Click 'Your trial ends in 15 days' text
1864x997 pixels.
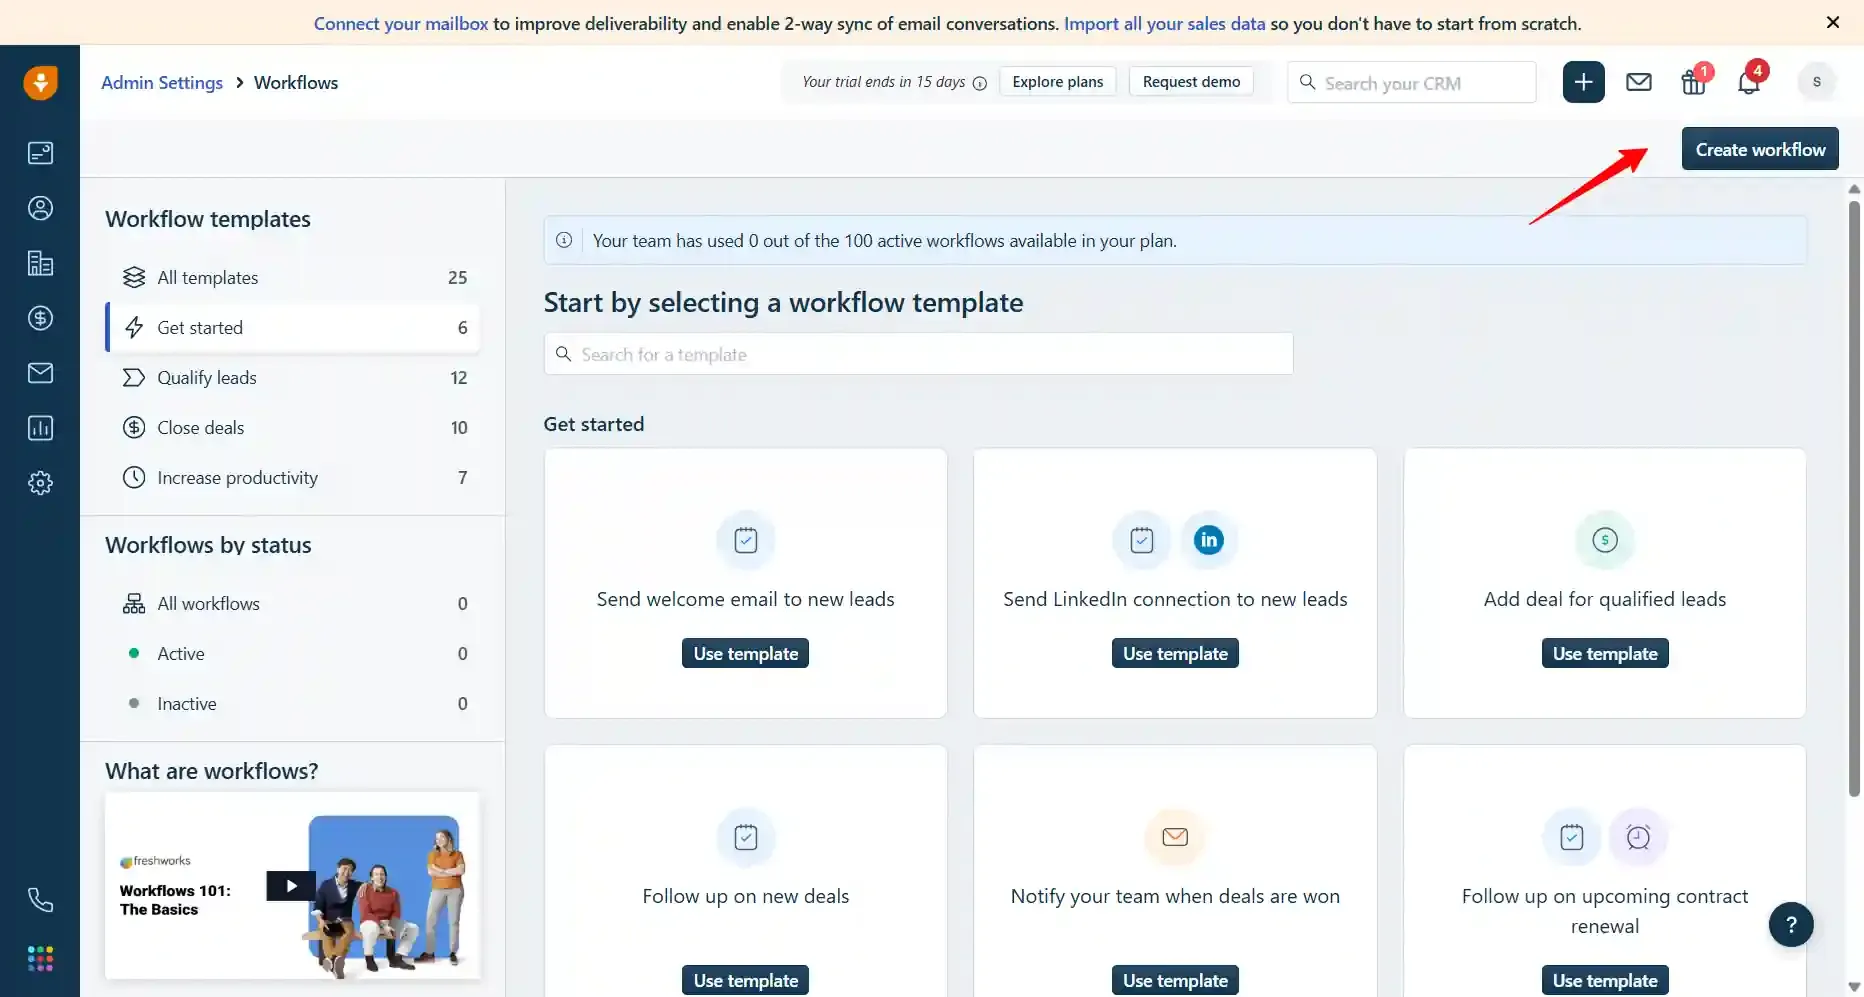coord(883,82)
